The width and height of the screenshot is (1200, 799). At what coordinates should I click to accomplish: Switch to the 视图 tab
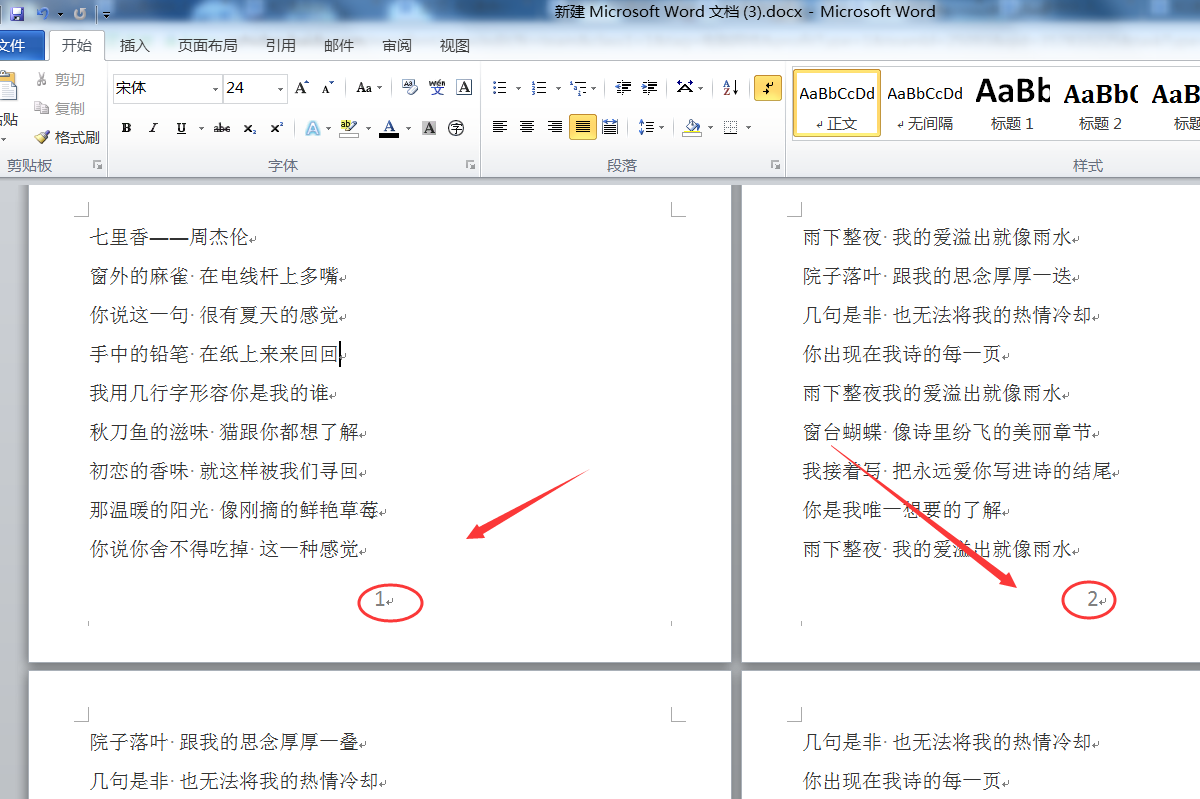(455, 45)
